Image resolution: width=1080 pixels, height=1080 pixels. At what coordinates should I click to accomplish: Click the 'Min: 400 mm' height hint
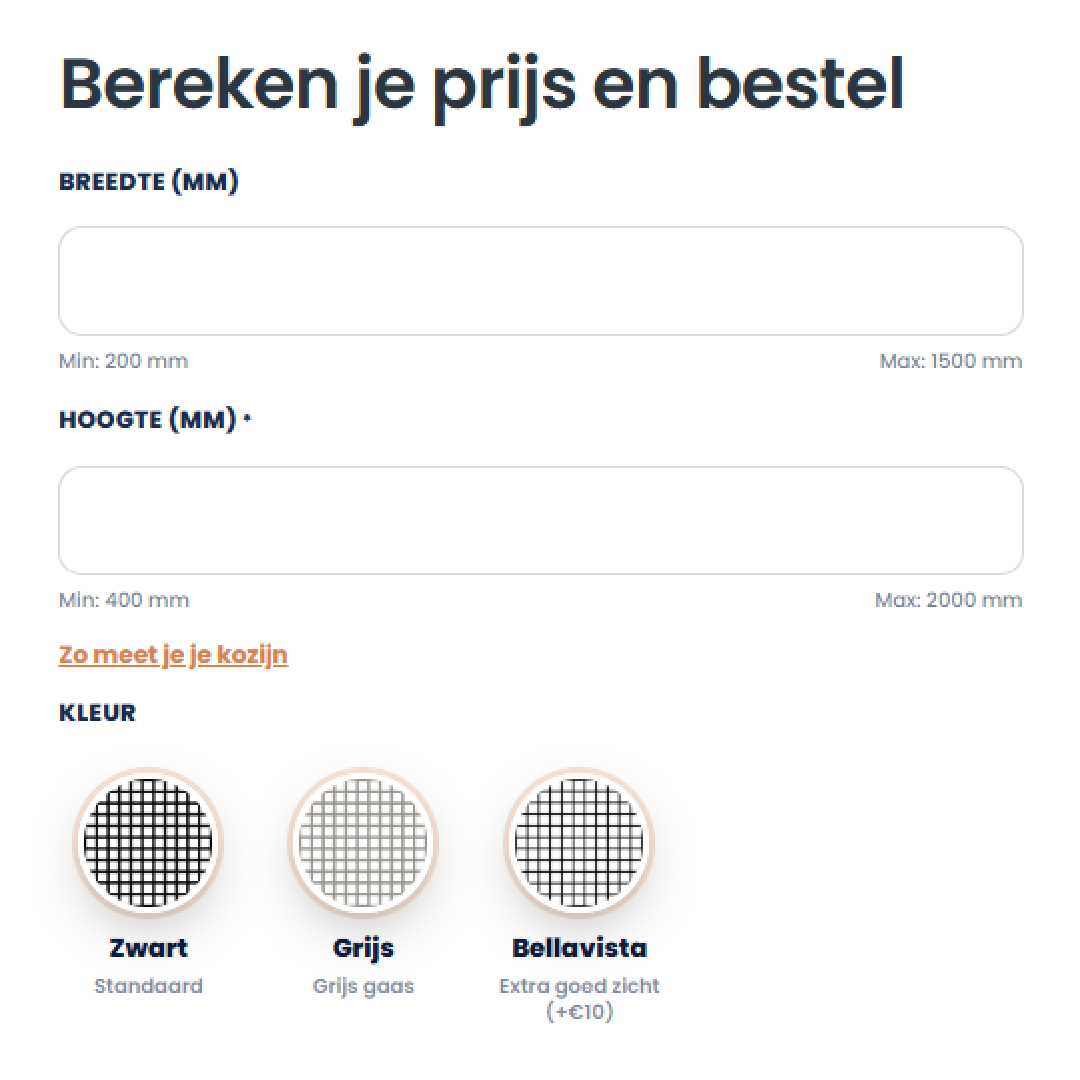(124, 600)
